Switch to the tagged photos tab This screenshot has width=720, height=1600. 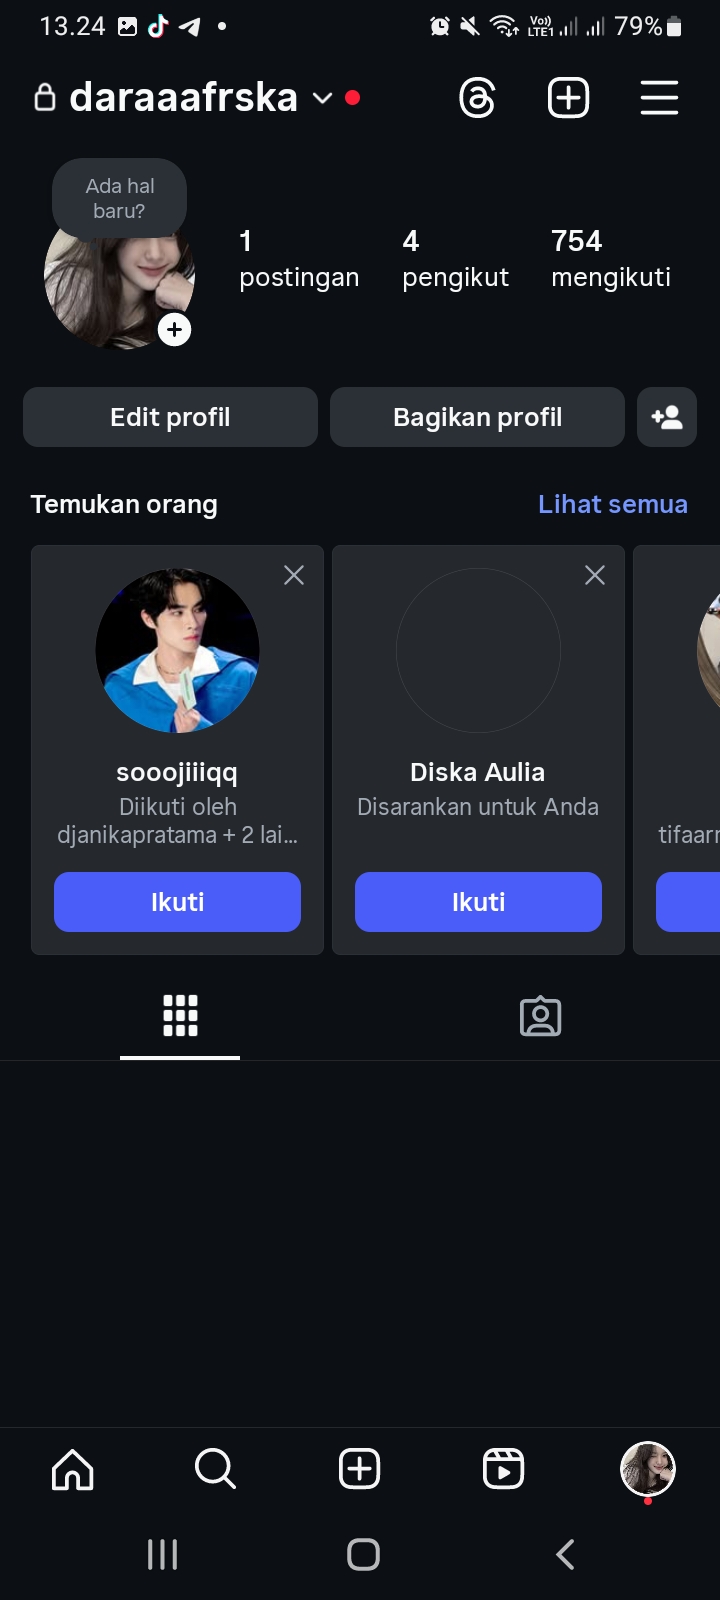click(x=540, y=1016)
